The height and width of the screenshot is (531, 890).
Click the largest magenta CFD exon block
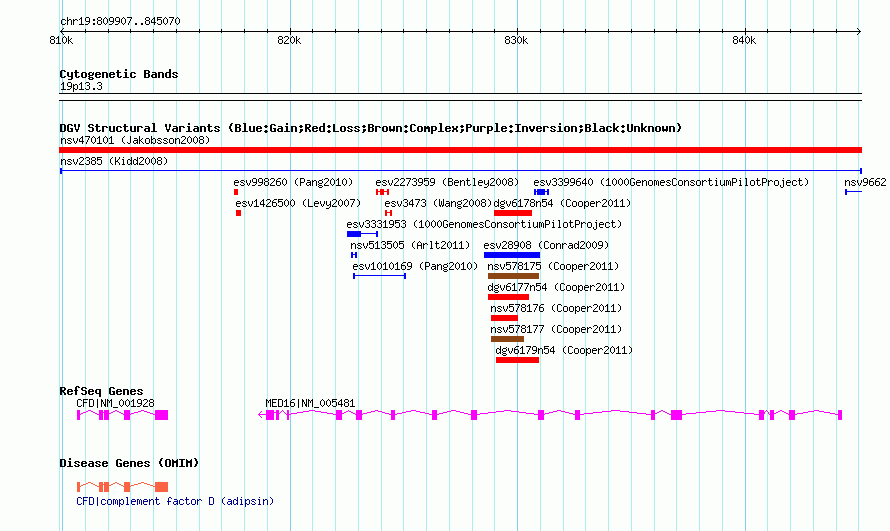pyautogui.click(x=161, y=415)
